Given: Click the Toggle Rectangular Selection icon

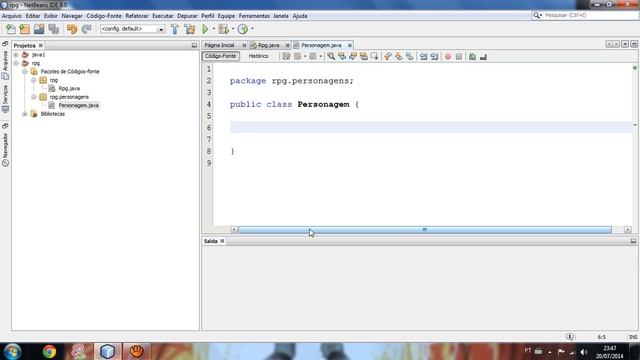Looking at the screenshot, I should click(x=374, y=57).
